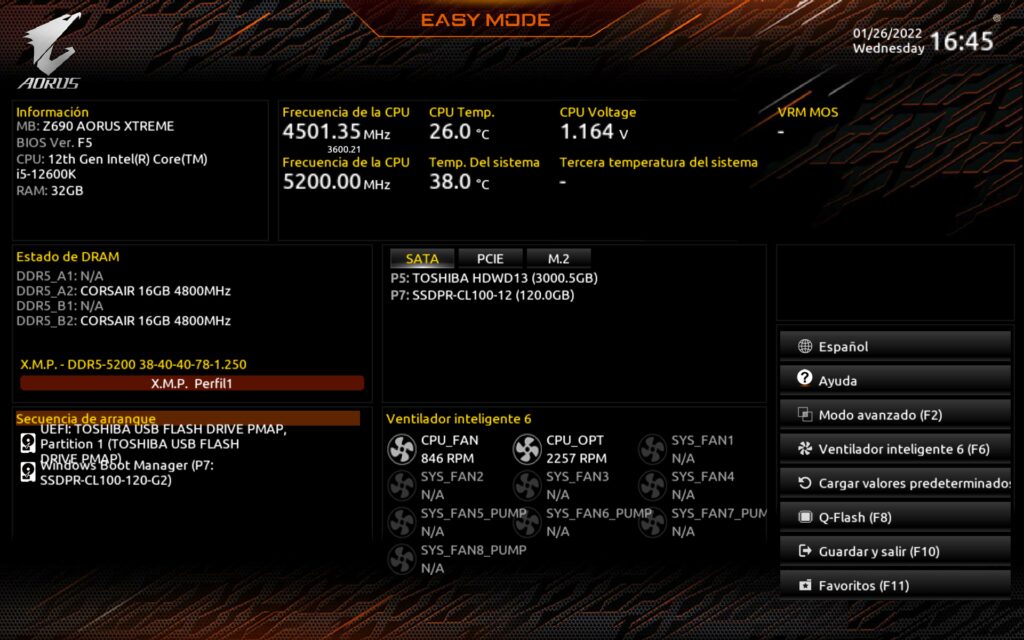Click the 4501.35 MHz CPU frequency value
This screenshot has height=640, width=1024.
click(x=336, y=132)
